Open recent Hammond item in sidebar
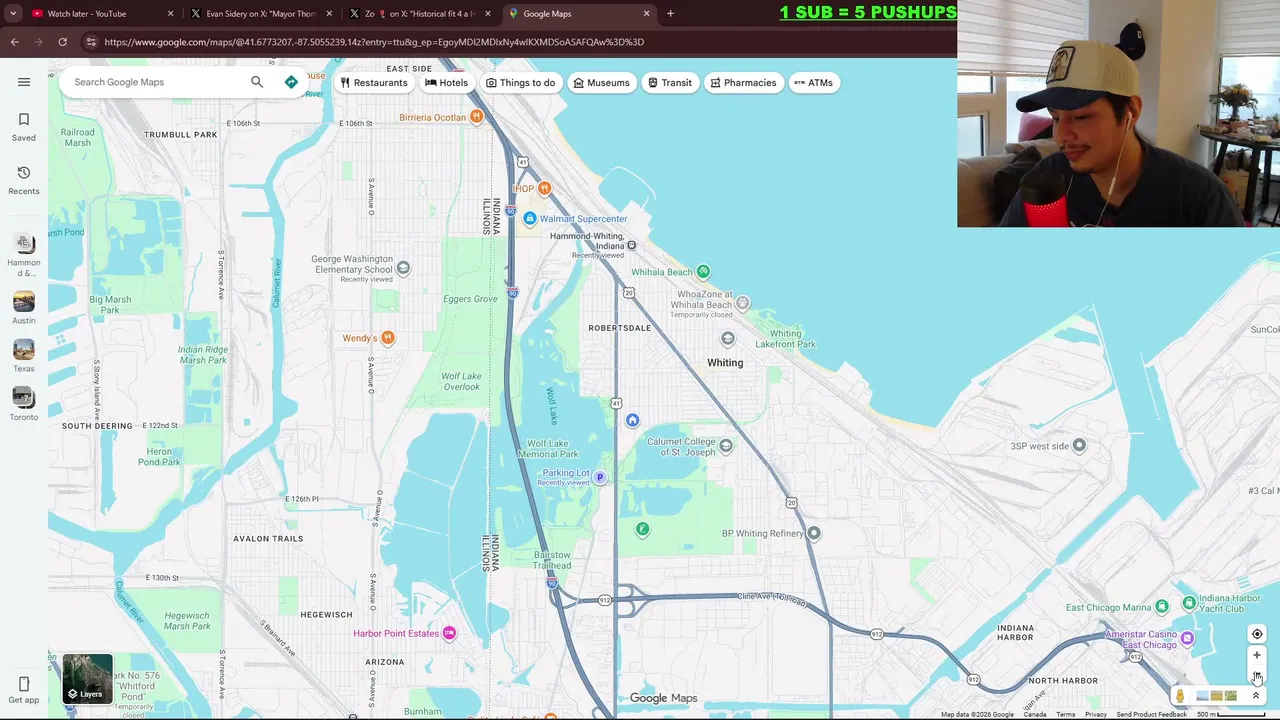The image size is (1280, 720). point(24,255)
